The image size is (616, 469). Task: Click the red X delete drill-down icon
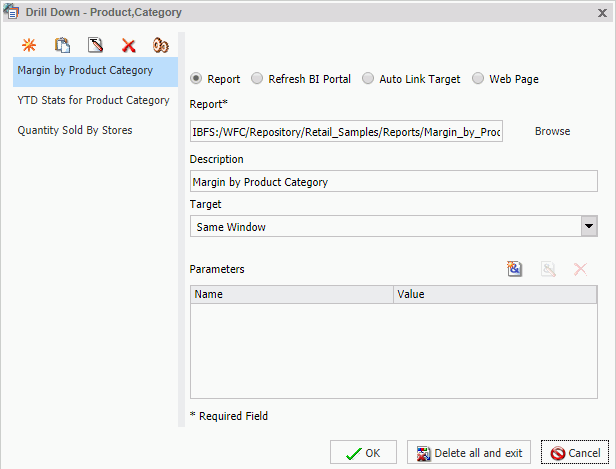(x=128, y=45)
